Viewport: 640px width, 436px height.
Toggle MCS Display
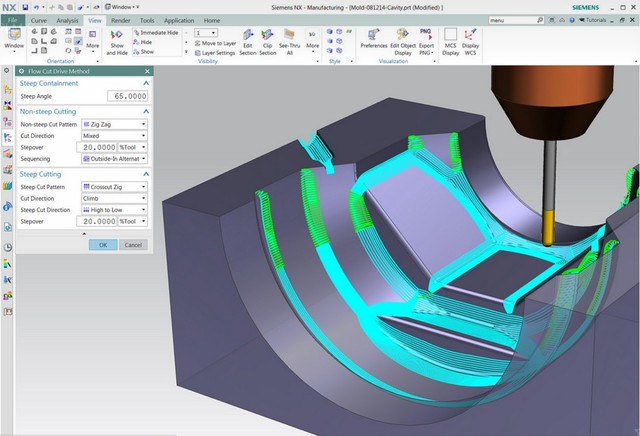pyautogui.click(x=450, y=42)
